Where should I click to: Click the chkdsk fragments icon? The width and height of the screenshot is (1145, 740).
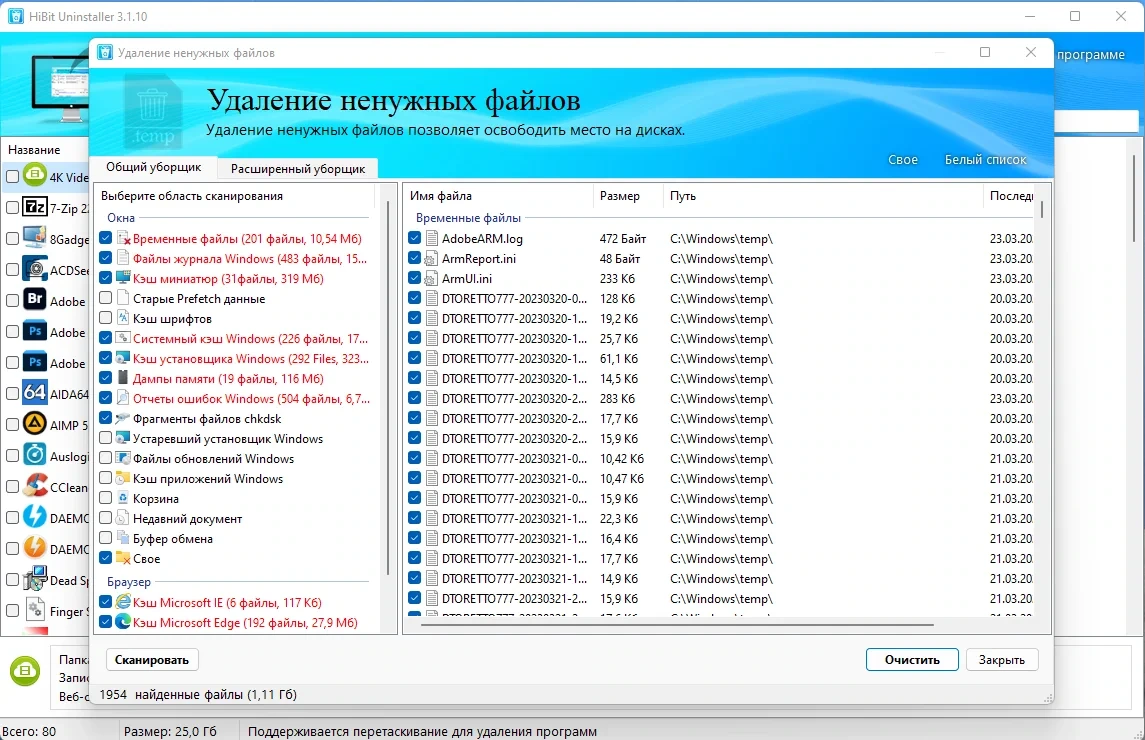point(123,419)
